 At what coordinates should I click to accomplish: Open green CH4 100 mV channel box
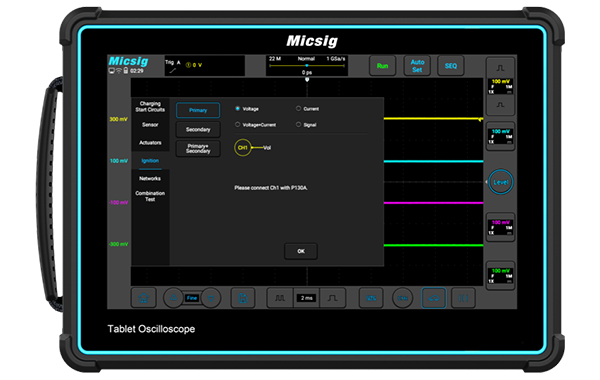501,276
